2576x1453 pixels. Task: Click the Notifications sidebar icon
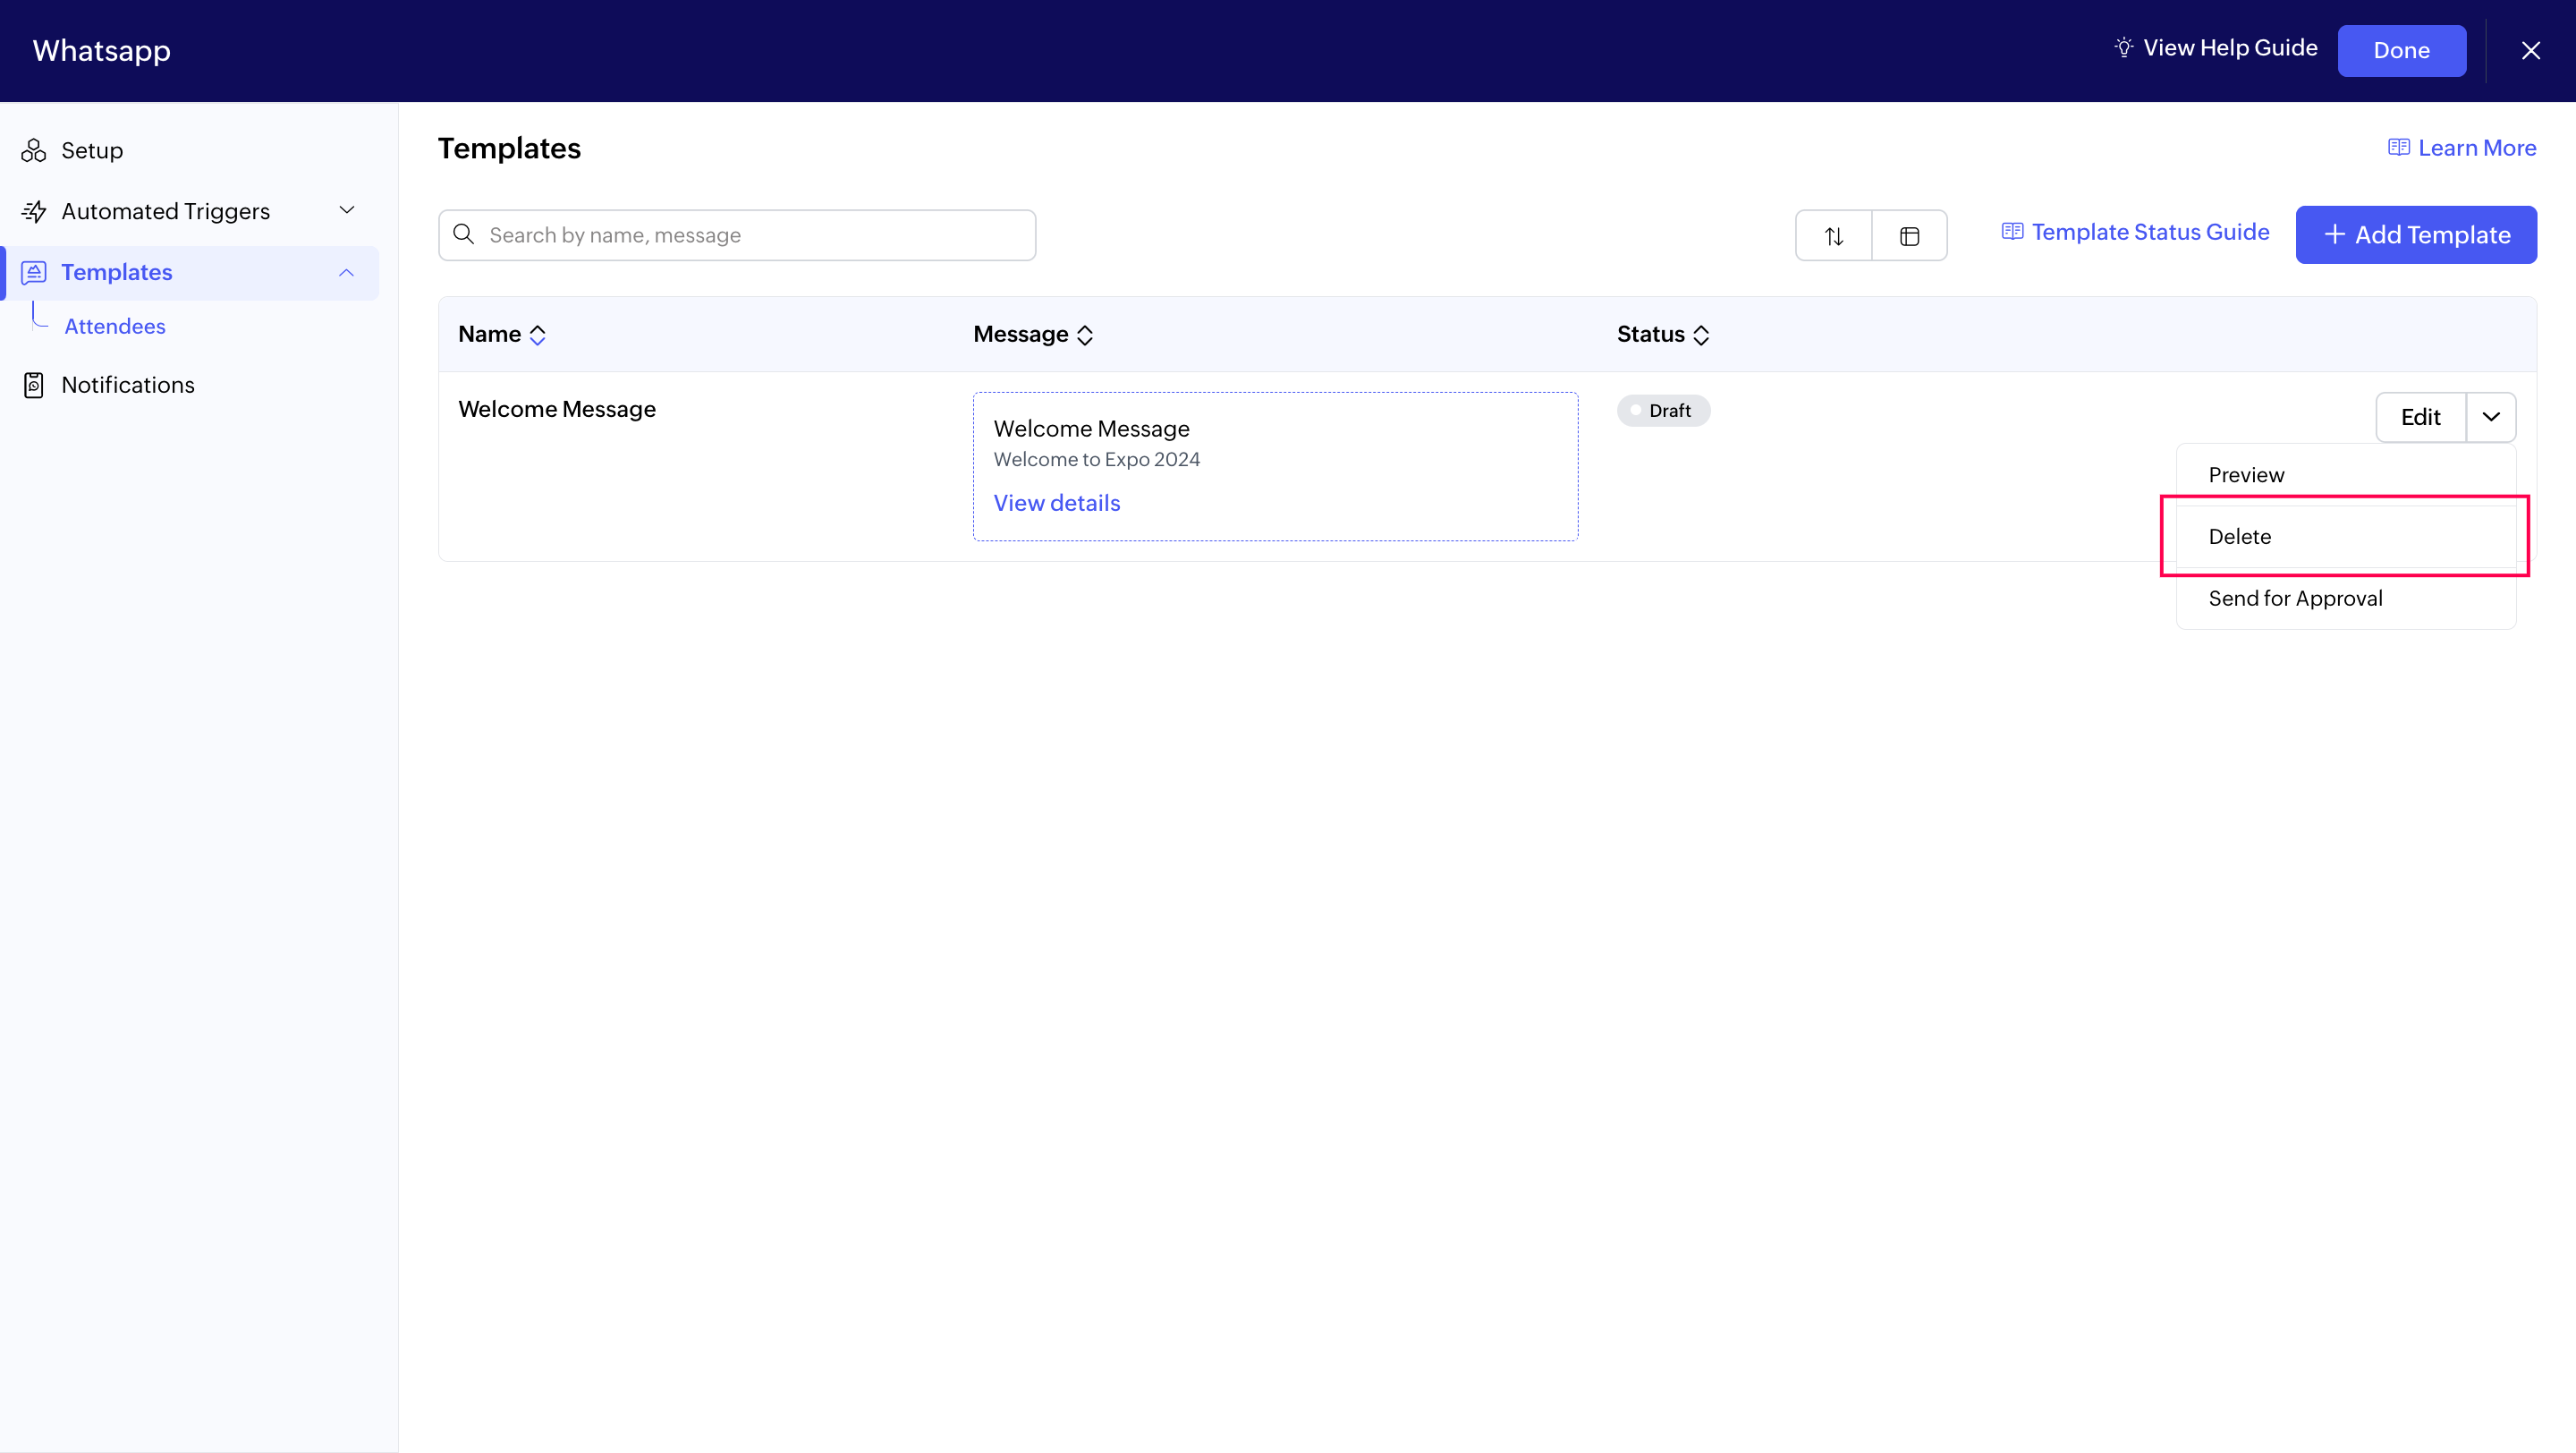34,385
